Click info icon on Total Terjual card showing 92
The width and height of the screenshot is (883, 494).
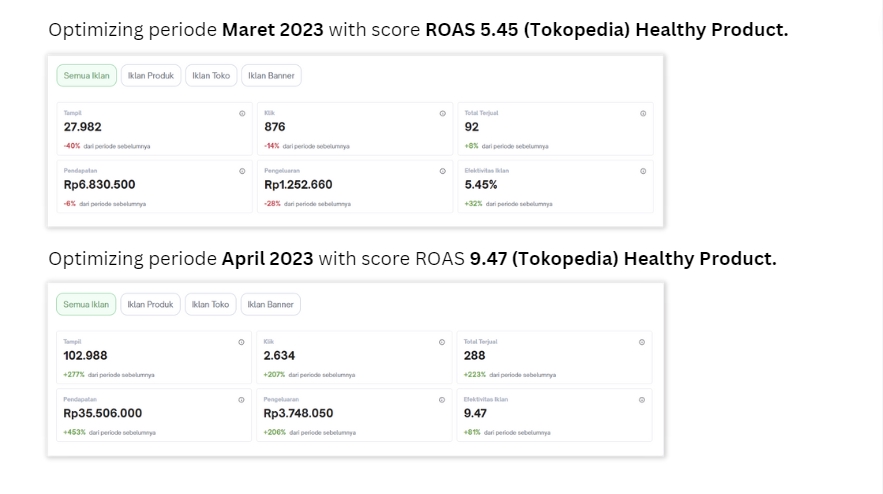pyautogui.click(x=643, y=114)
